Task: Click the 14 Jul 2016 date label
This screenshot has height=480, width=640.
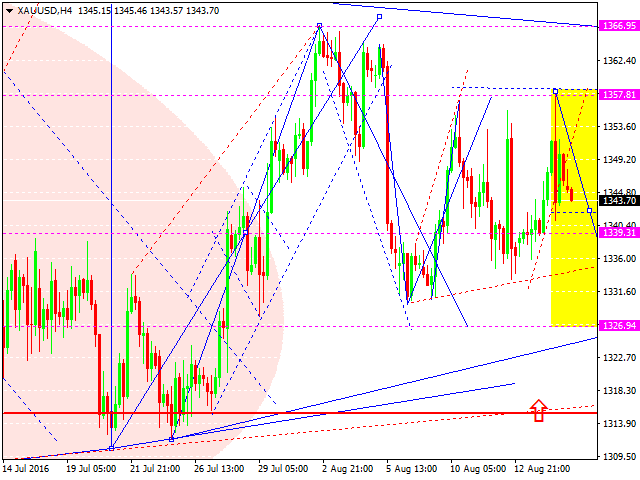Action: 26,469
